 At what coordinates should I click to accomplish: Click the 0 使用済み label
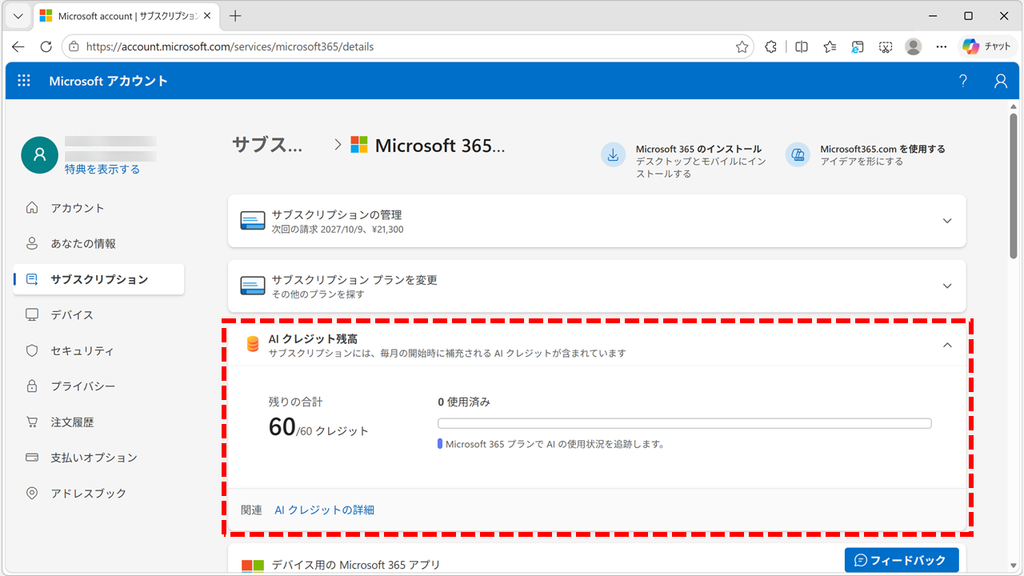click(464, 402)
